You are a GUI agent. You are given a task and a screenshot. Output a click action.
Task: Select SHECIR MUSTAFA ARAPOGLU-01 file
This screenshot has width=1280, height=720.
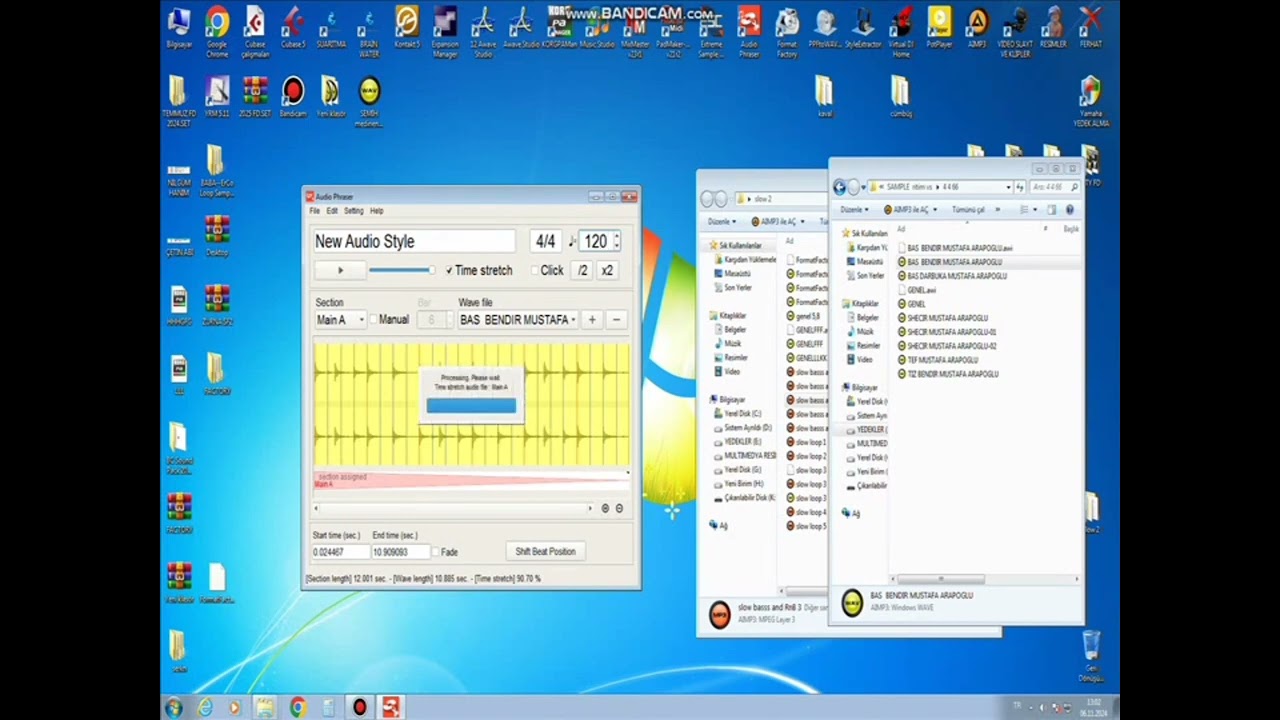point(946,332)
